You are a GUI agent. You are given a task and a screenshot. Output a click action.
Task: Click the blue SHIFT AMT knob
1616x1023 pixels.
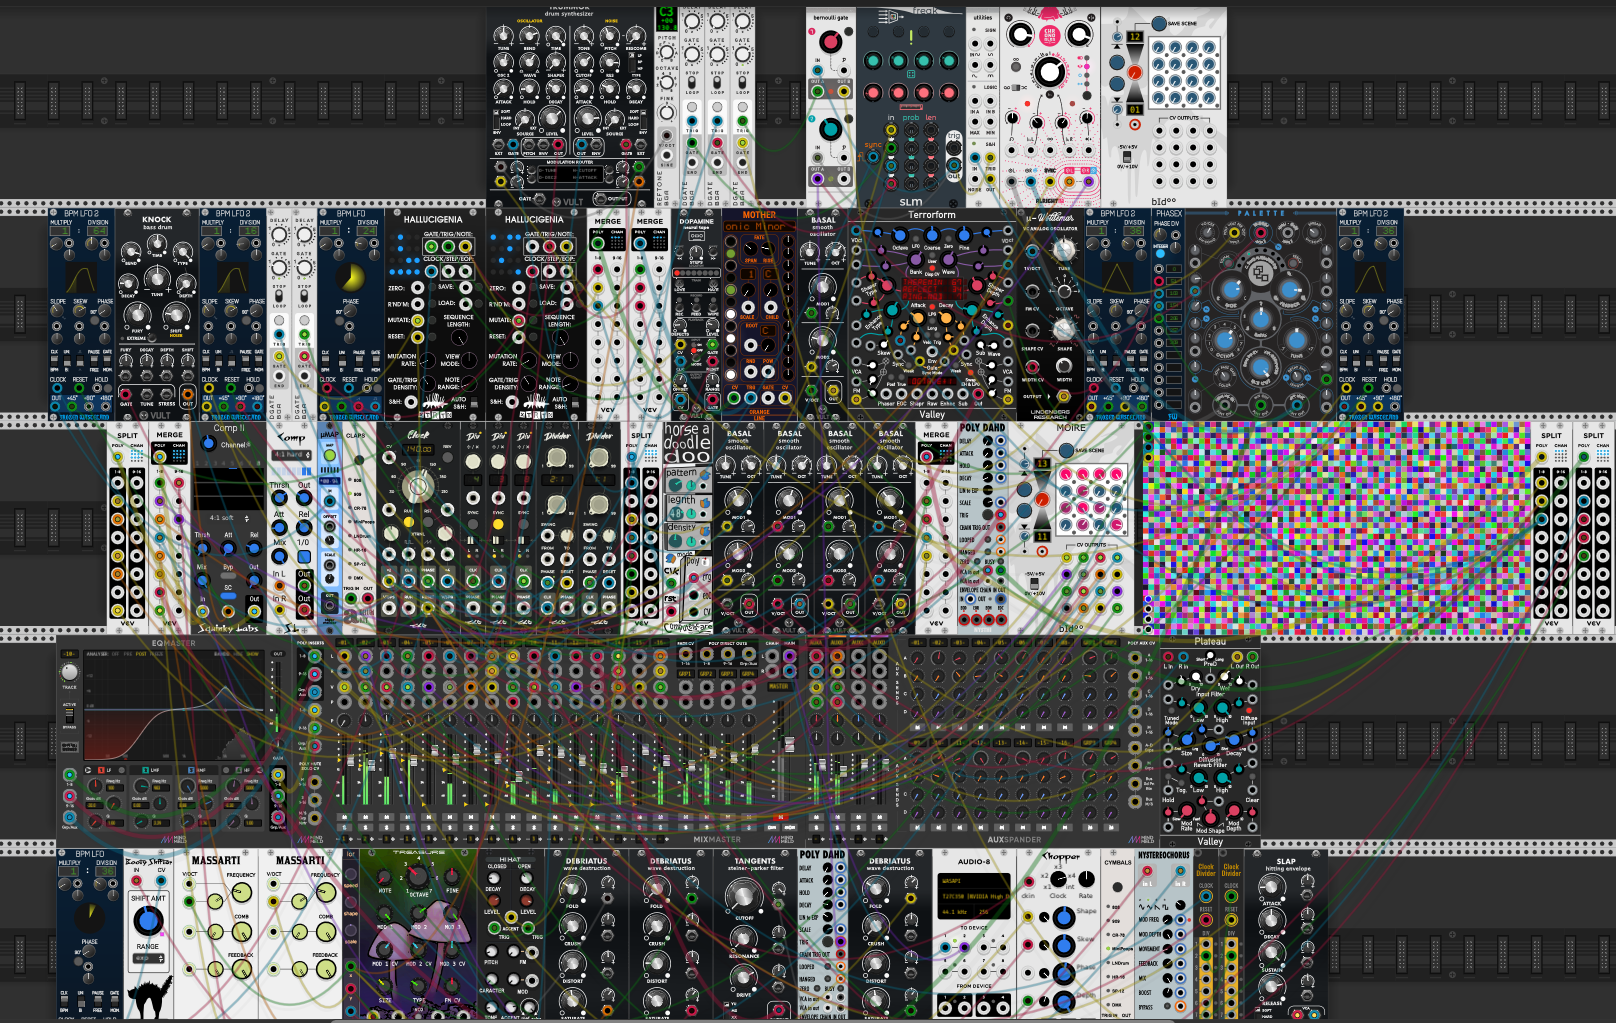[147, 921]
